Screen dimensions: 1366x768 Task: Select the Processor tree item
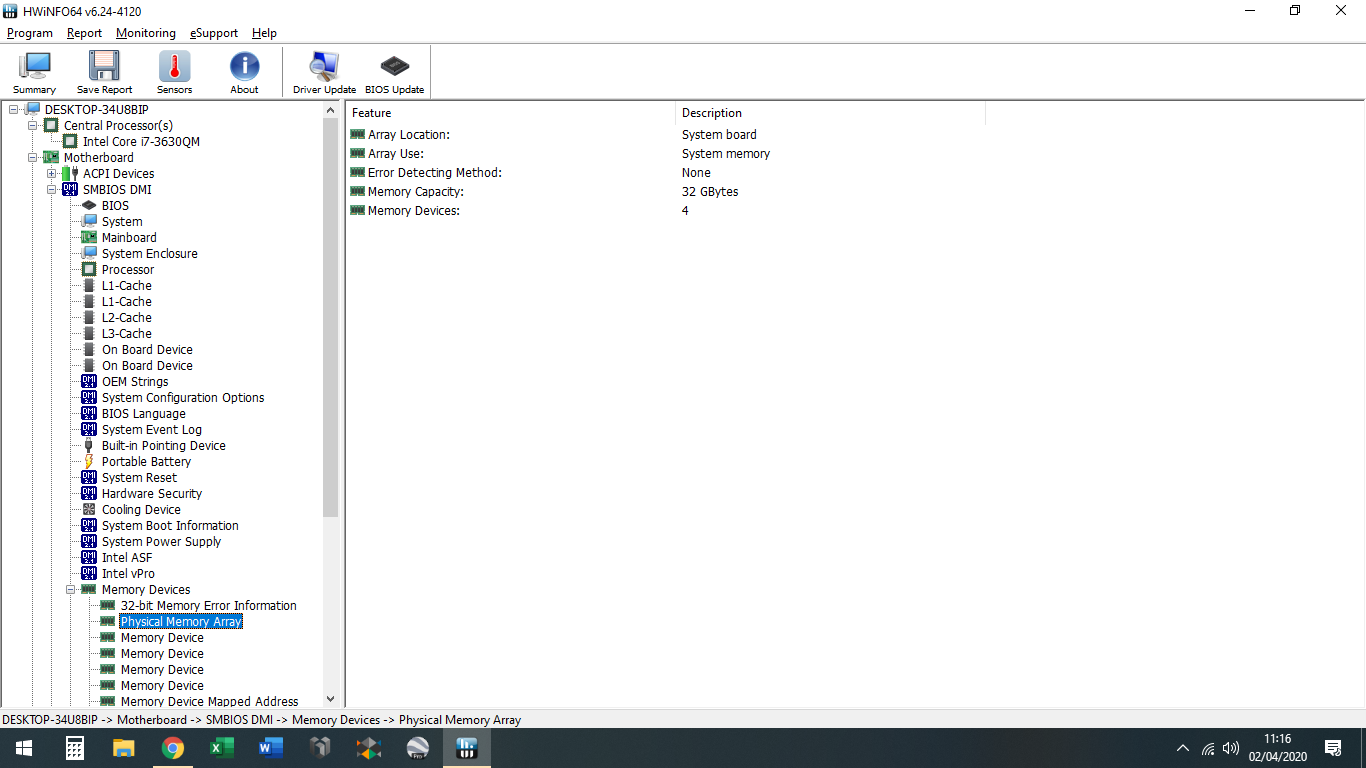128,269
